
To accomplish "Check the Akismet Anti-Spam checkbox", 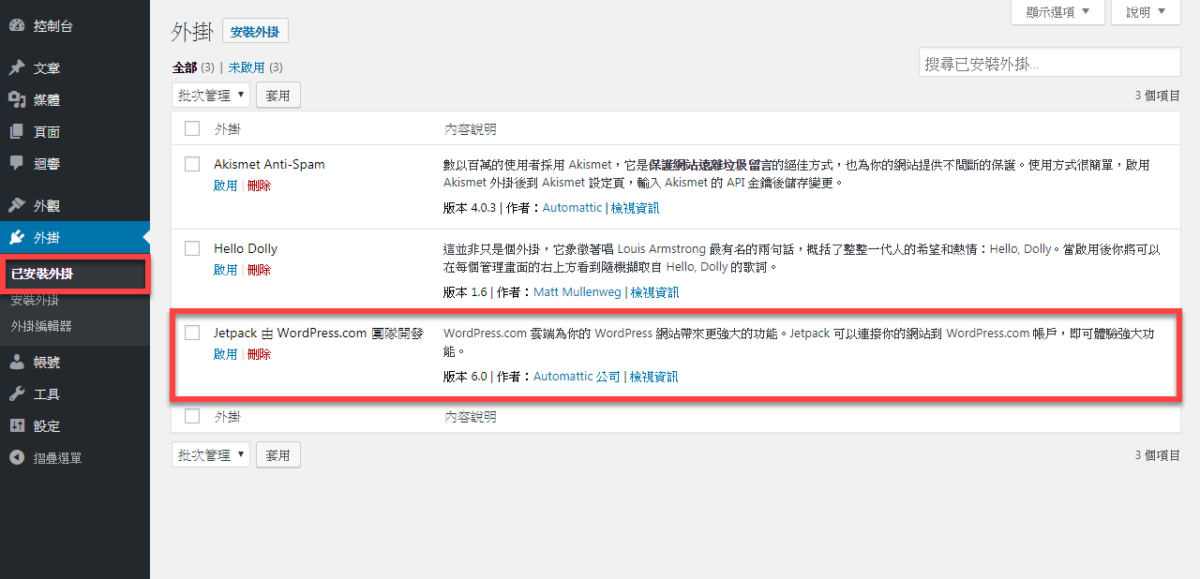I will [x=192, y=164].
